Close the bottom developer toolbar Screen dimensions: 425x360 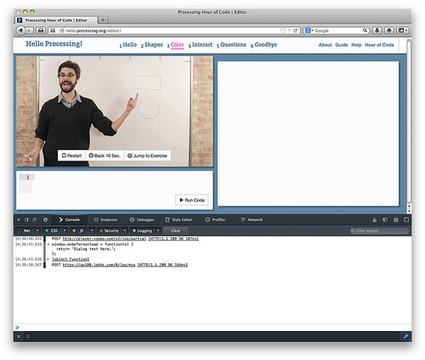[19, 336]
